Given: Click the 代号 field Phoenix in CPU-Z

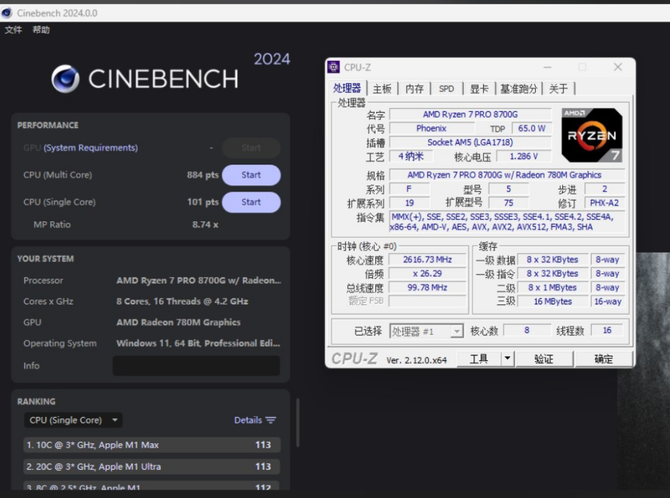Looking at the screenshot, I should pos(431,129).
